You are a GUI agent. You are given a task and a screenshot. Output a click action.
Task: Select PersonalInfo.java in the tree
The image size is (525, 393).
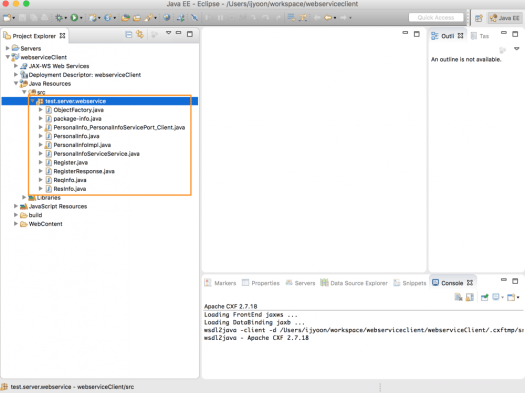pos(76,136)
